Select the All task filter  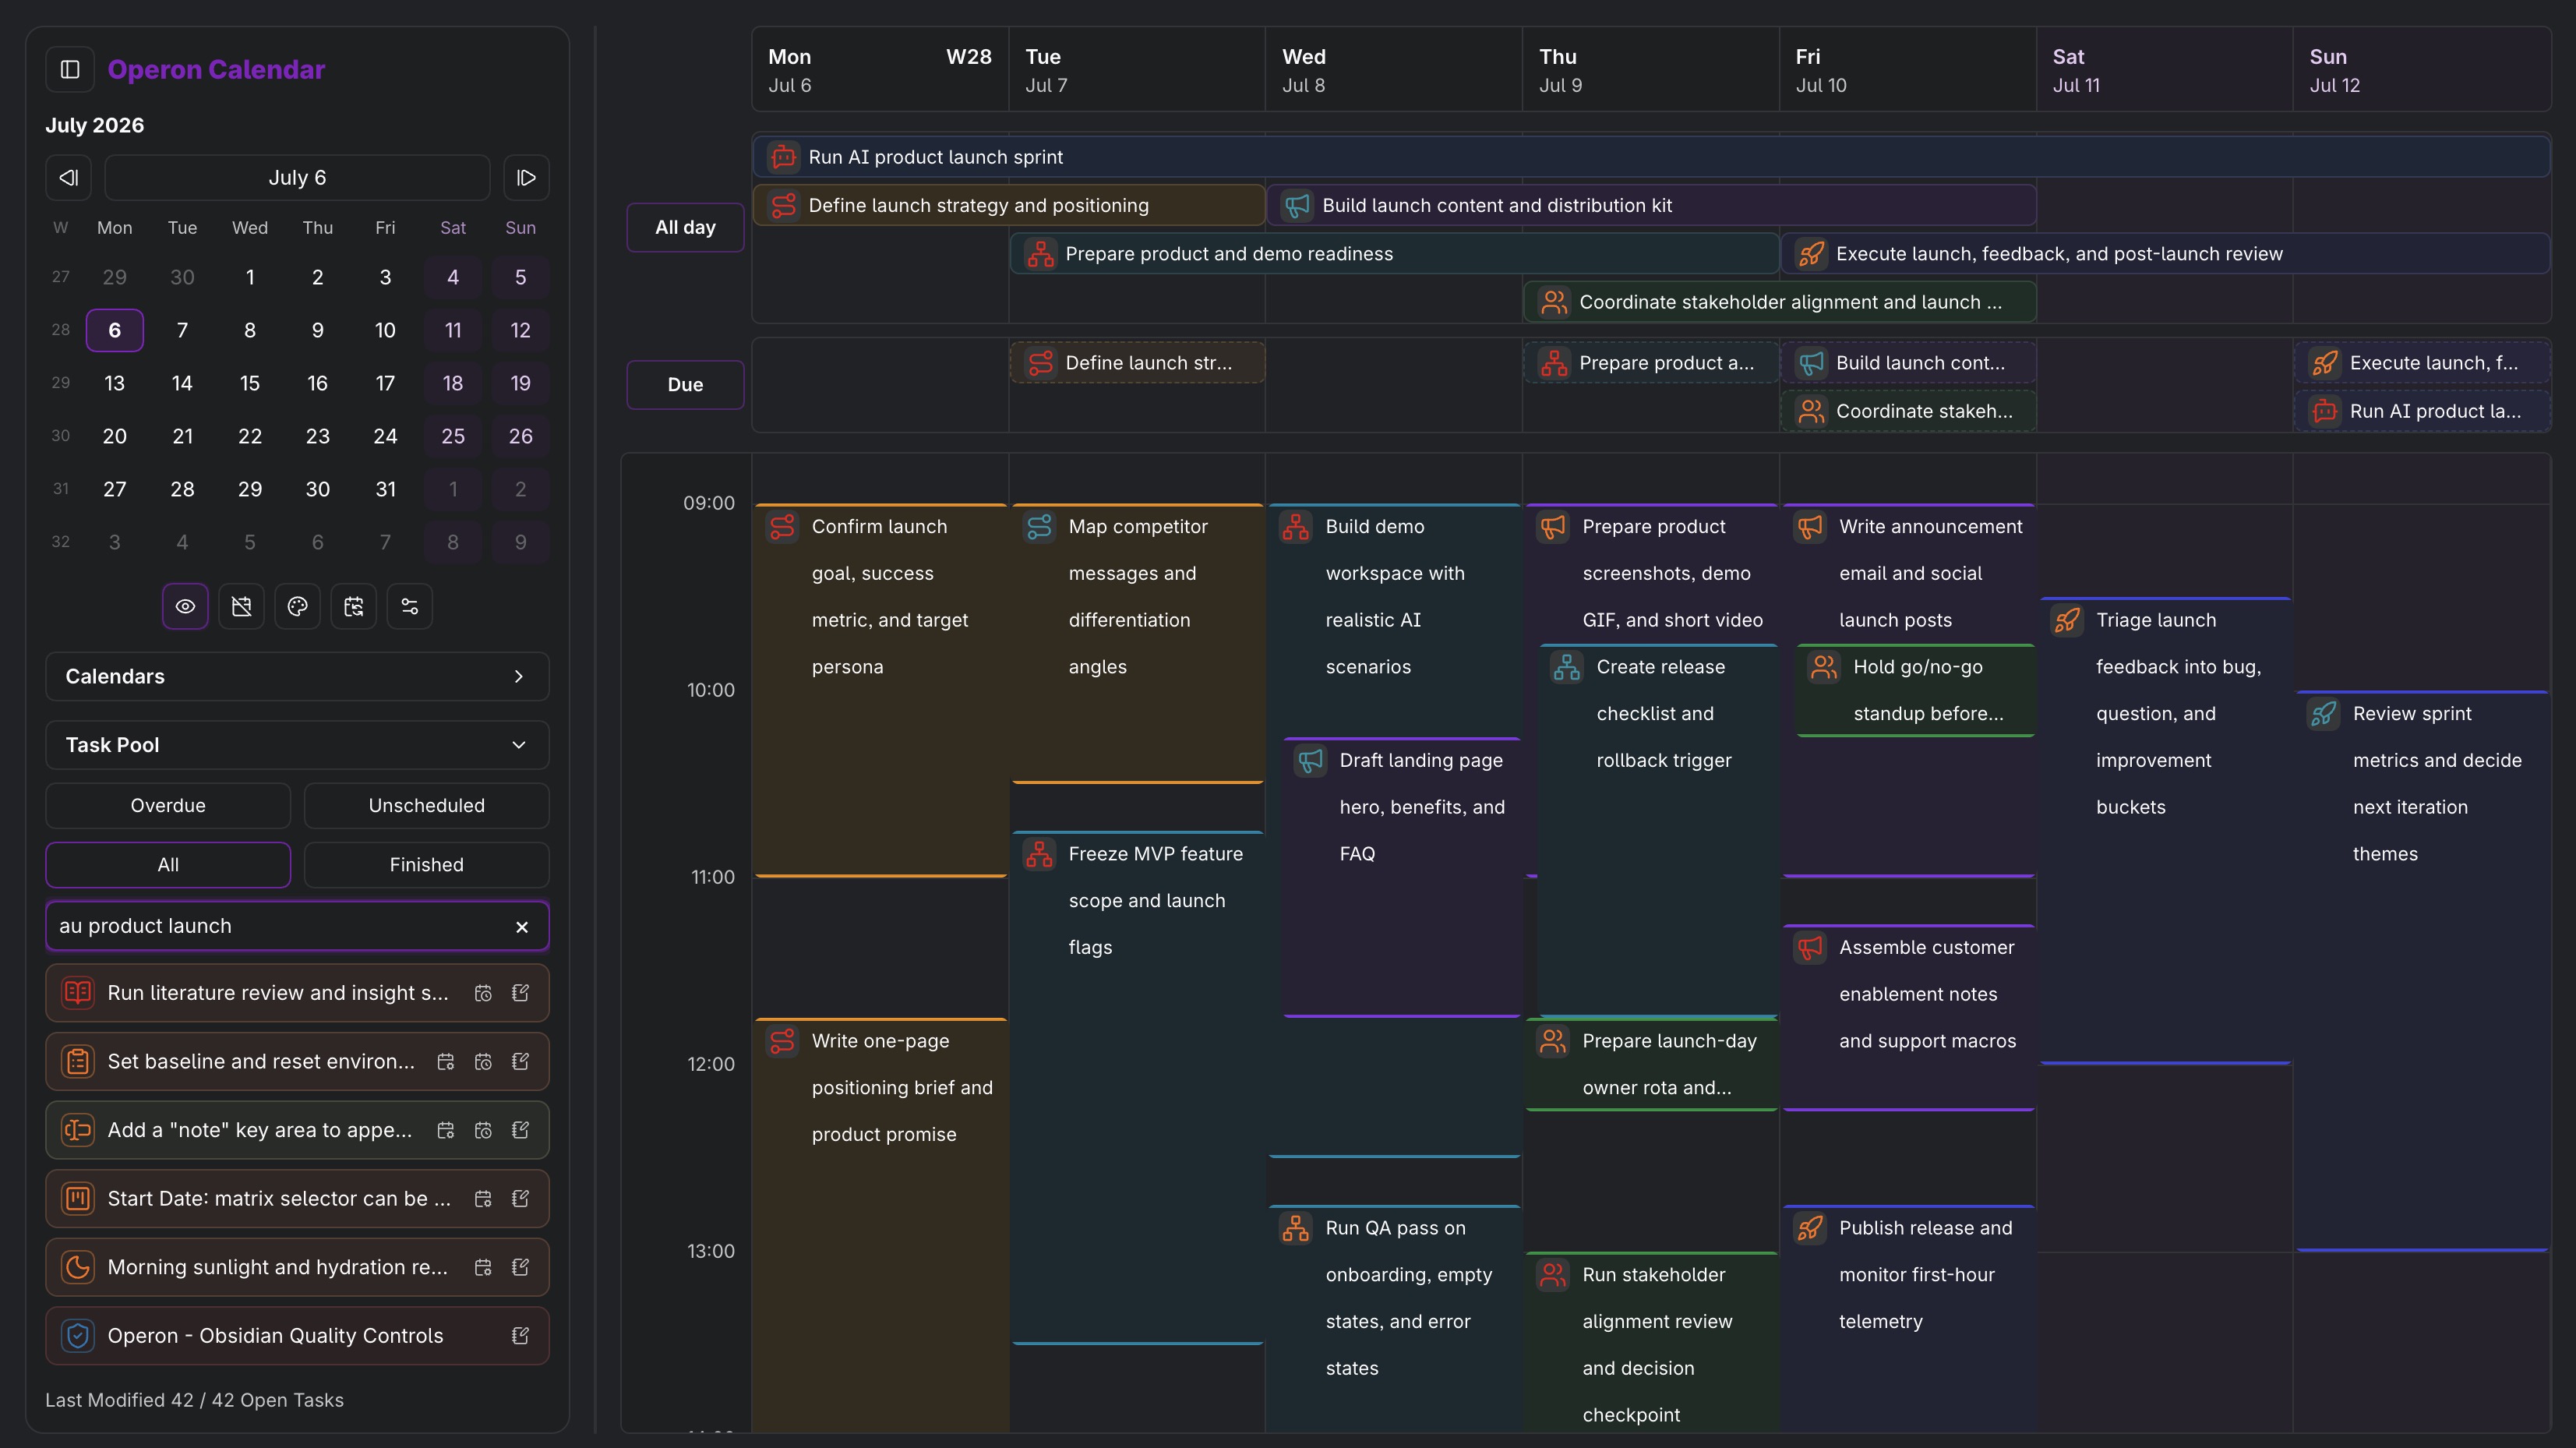[168, 865]
